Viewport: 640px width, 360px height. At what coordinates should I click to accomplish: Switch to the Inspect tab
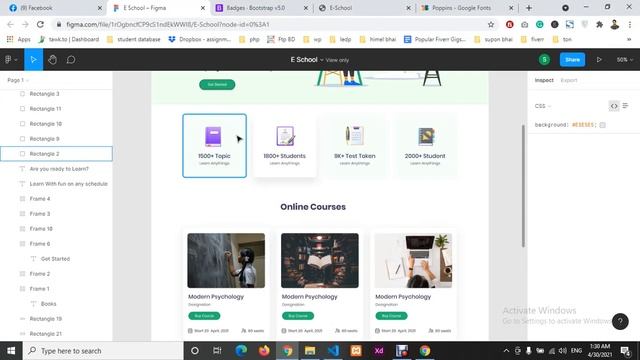pos(544,80)
